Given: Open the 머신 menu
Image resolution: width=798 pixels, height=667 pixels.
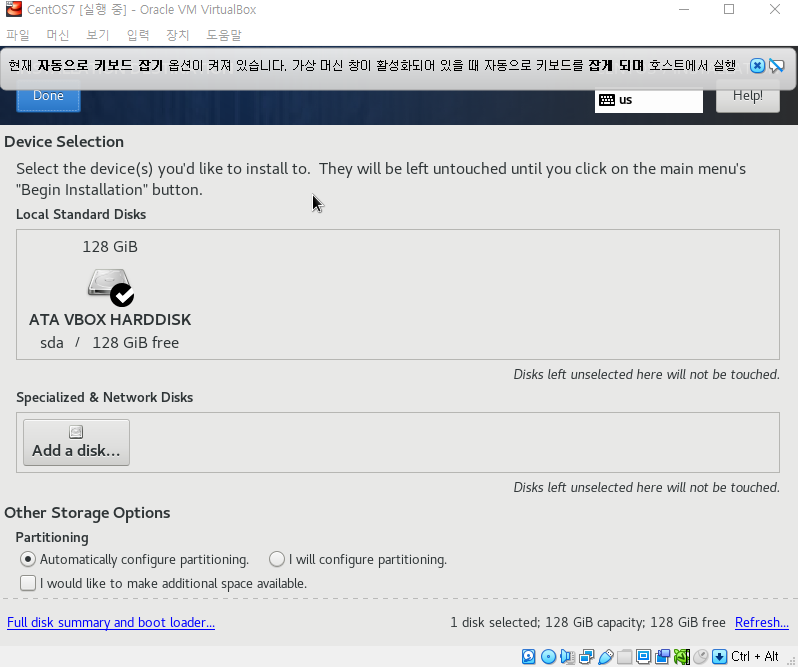Looking at the screenshot, I should 58,35.
